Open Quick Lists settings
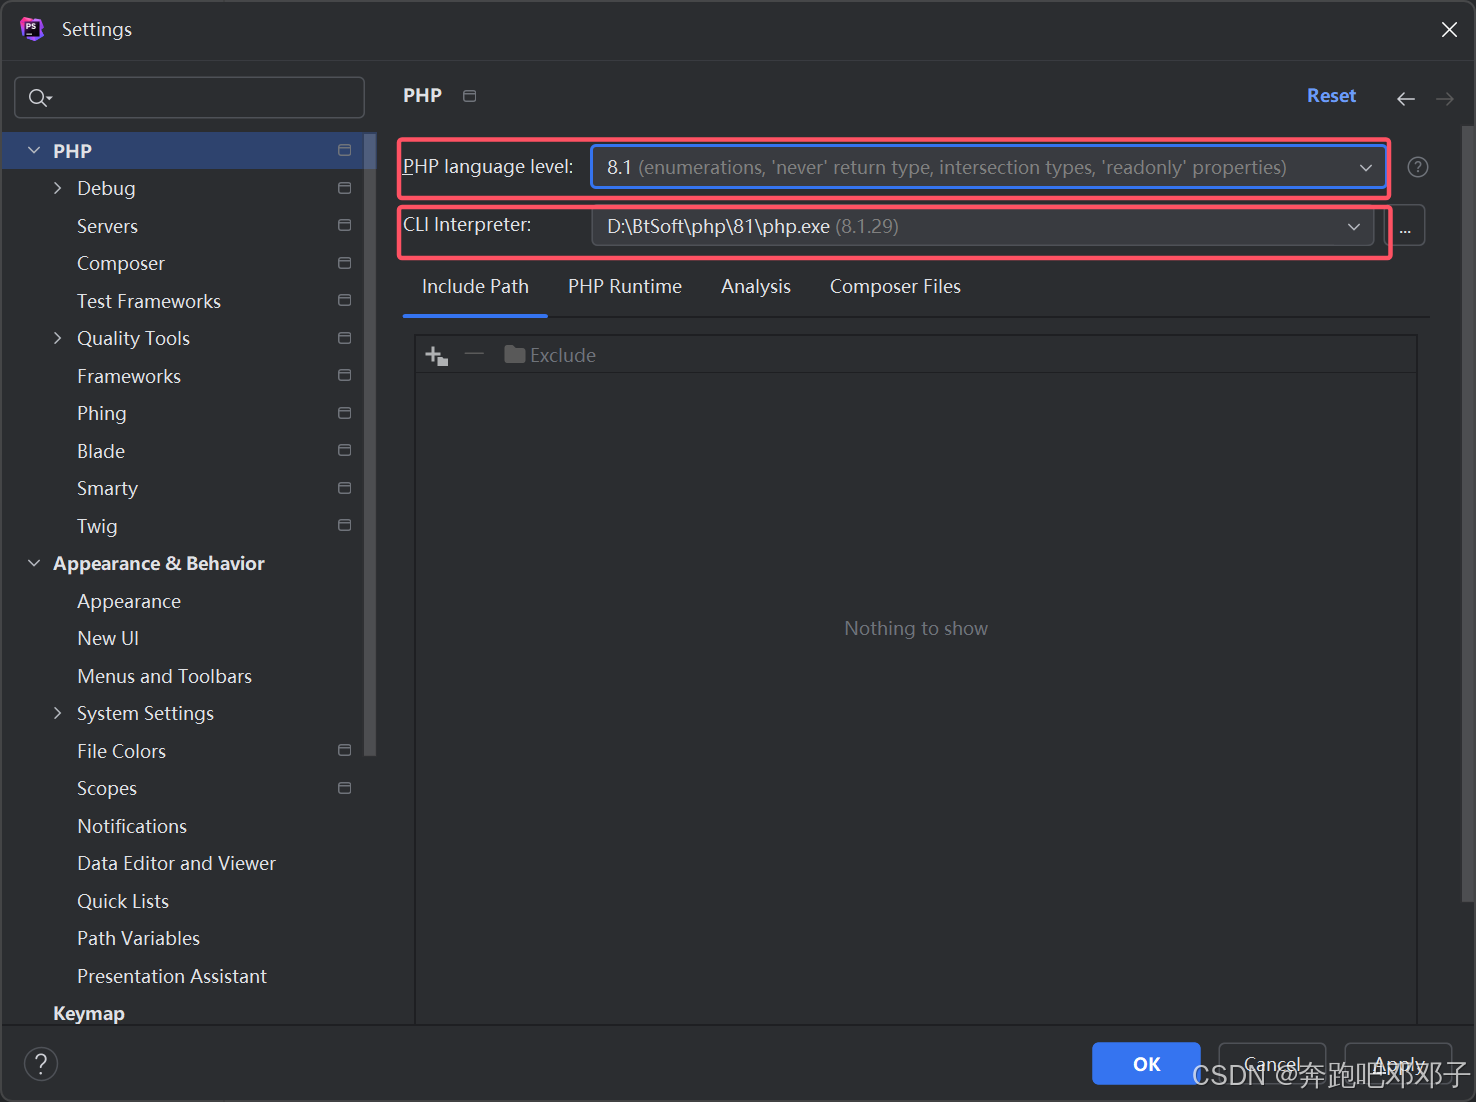 pyautogui.click(x=123, y=901)
